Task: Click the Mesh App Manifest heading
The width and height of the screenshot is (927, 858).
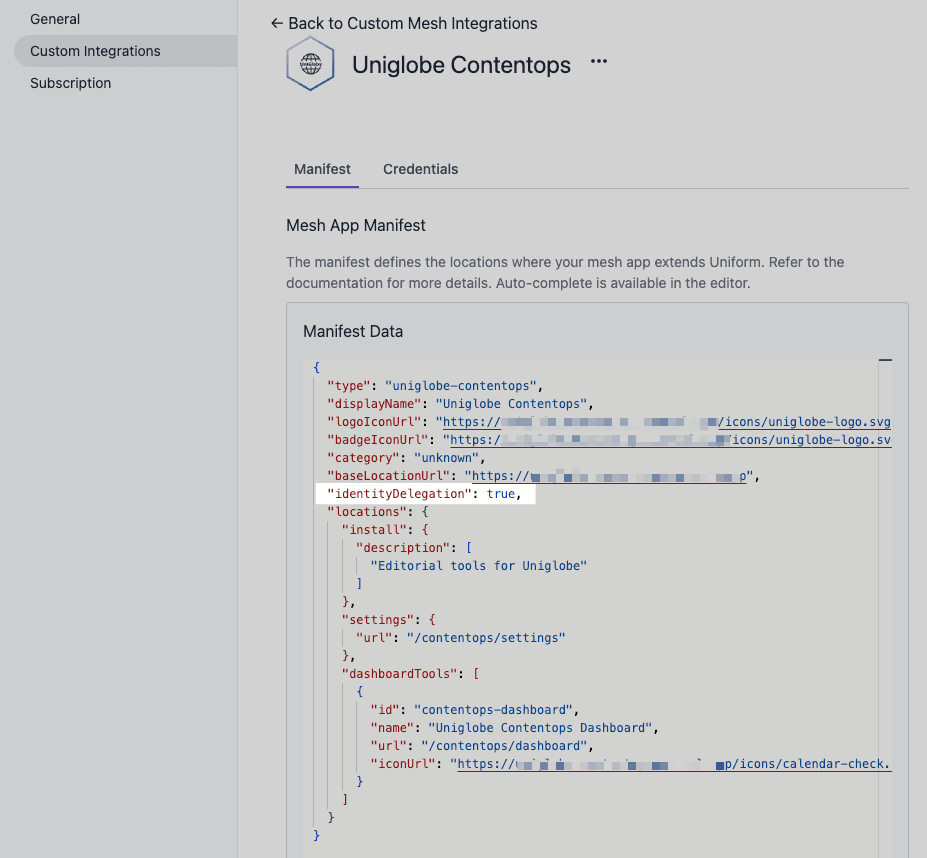Action: point(356,225)
